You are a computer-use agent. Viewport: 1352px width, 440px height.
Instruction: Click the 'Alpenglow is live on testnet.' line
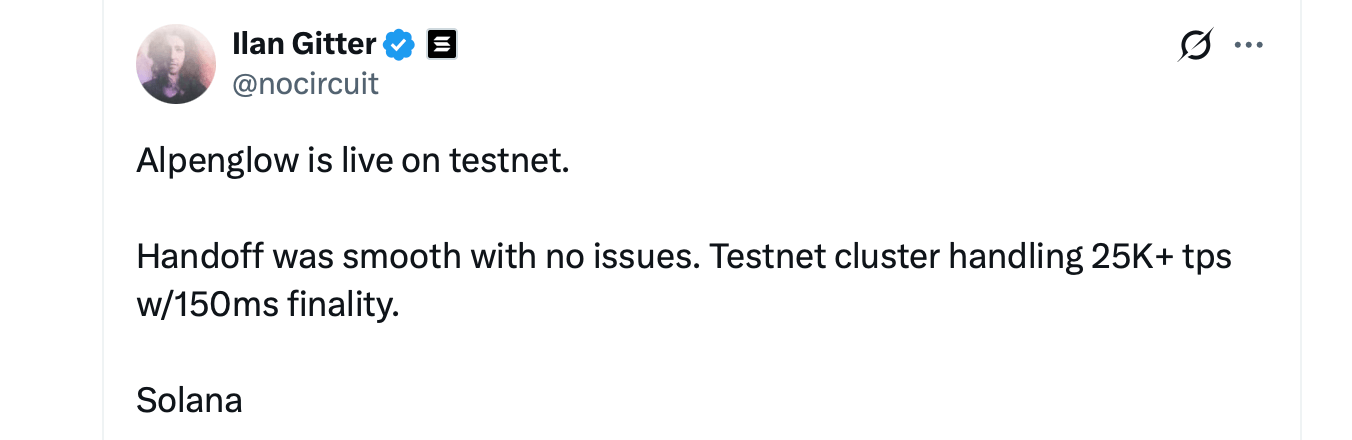click(352, 160)
